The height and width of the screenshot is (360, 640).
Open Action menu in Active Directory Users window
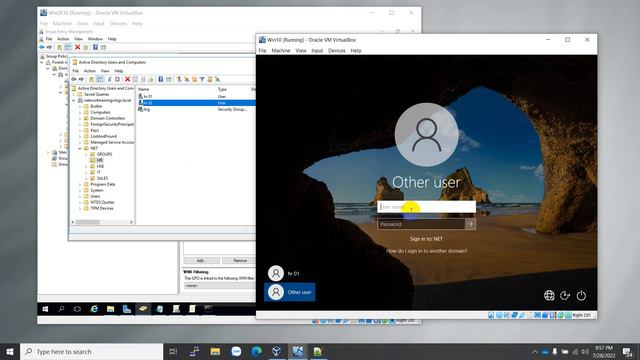click(x=90, y=71)
